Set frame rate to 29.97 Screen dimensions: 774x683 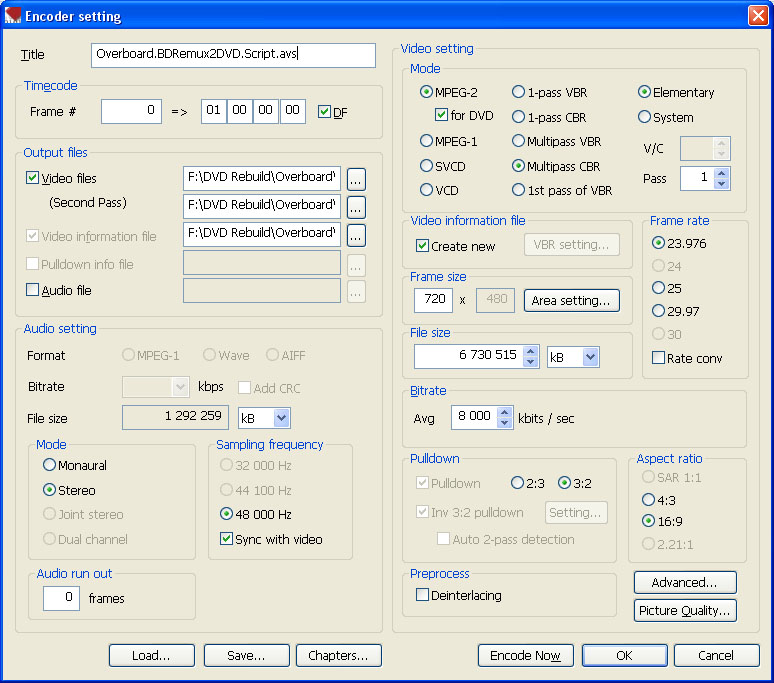click(658, 311)
